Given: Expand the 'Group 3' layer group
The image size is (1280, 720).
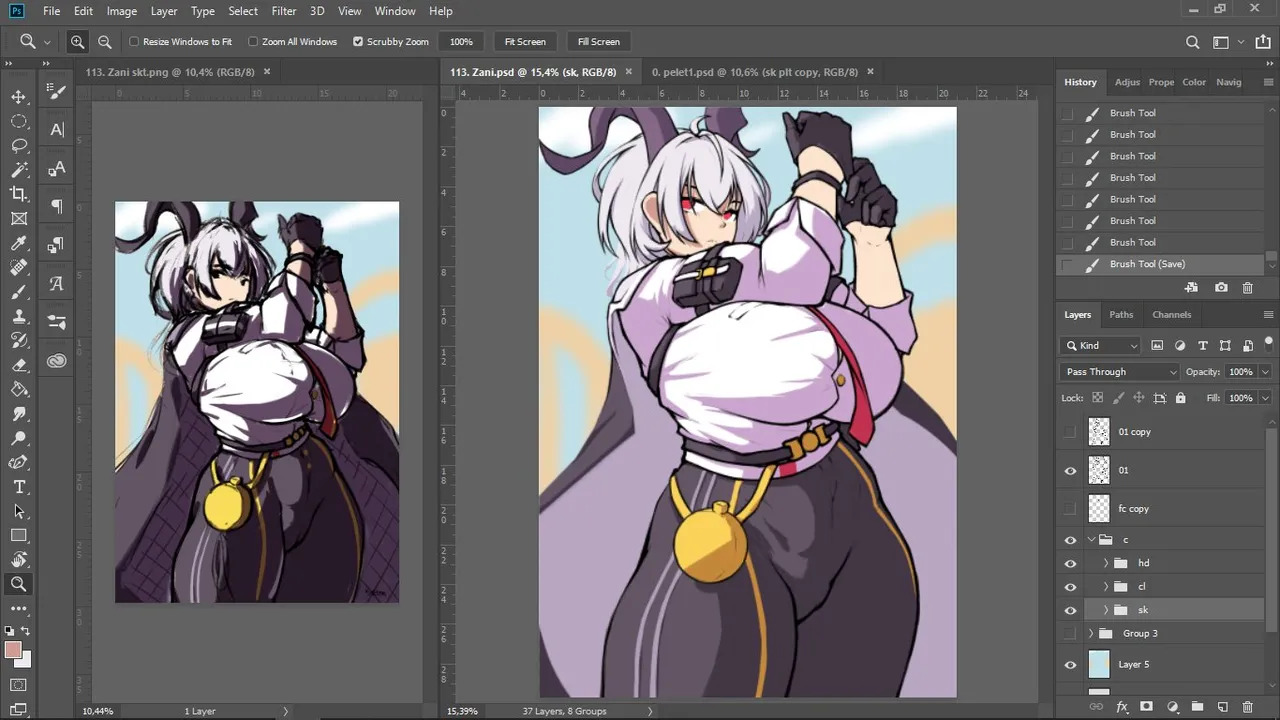Looking at the screenshot, I should click(x=1091, y=634).
